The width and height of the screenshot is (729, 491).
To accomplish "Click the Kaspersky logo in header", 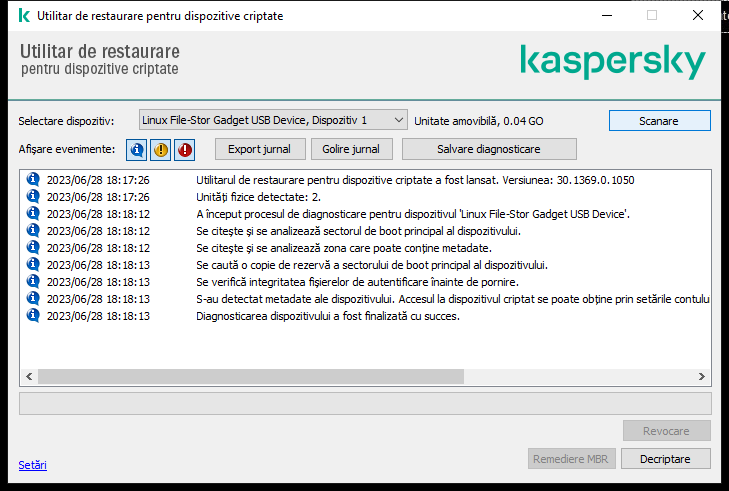I will coord(613,62).
